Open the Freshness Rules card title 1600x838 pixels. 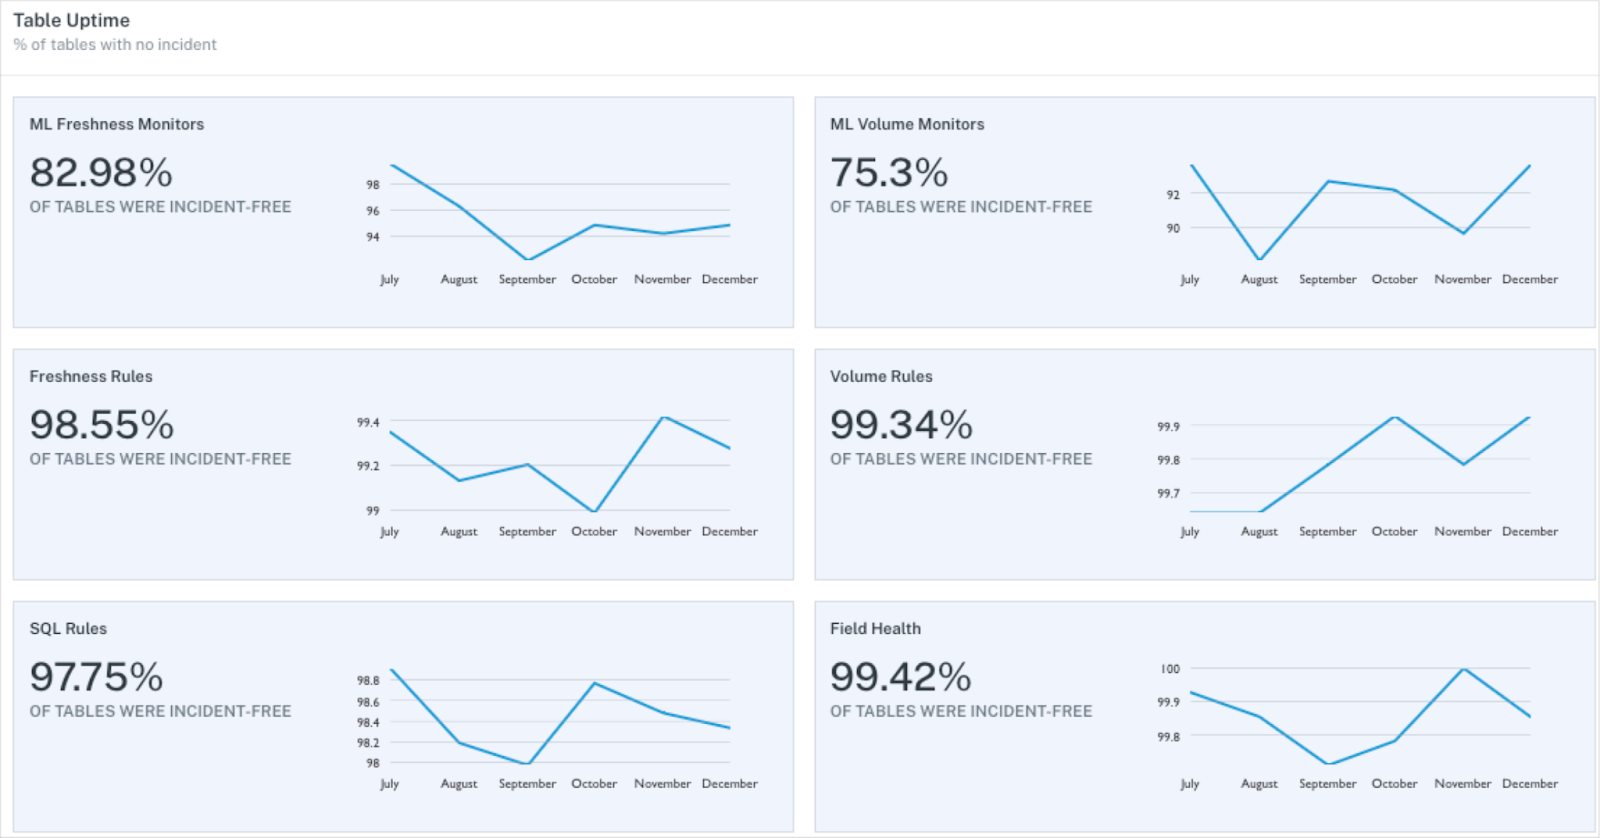tap(91, 376)
